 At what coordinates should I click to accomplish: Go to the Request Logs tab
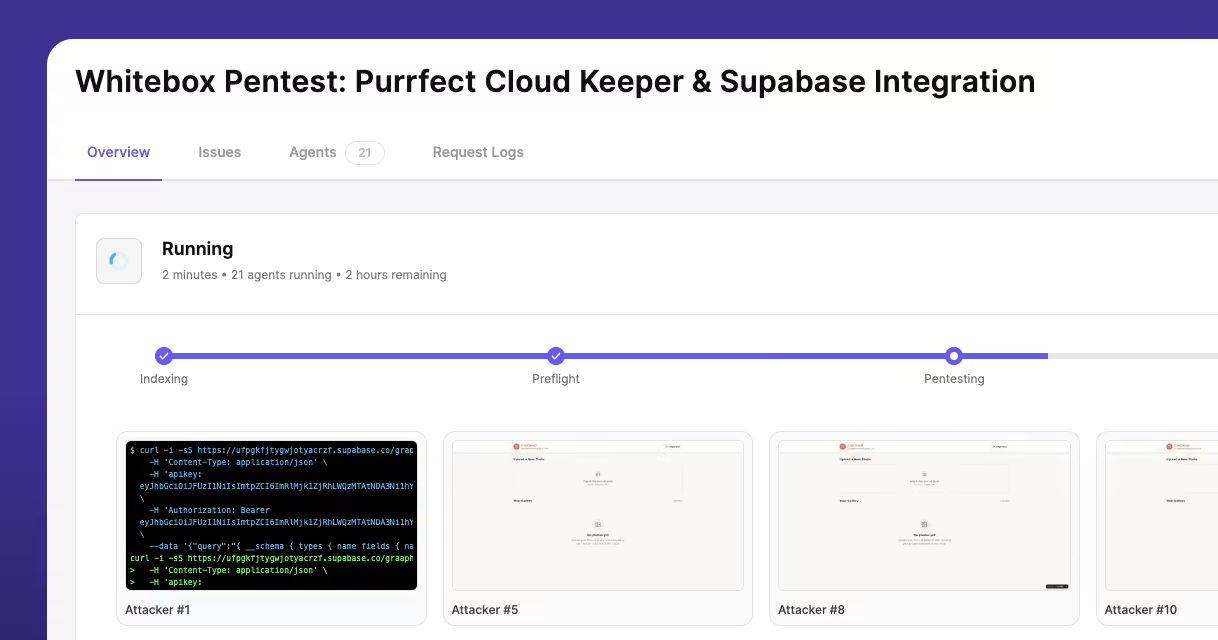(x=478, y=153)
